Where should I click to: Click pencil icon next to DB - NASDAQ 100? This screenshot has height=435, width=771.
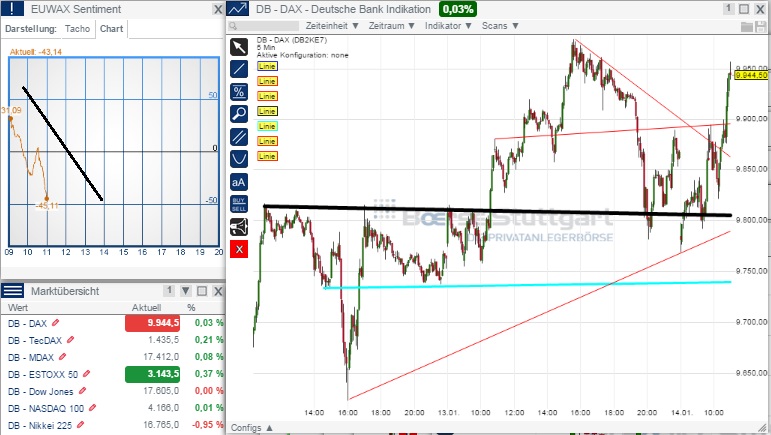pos(92,407)
